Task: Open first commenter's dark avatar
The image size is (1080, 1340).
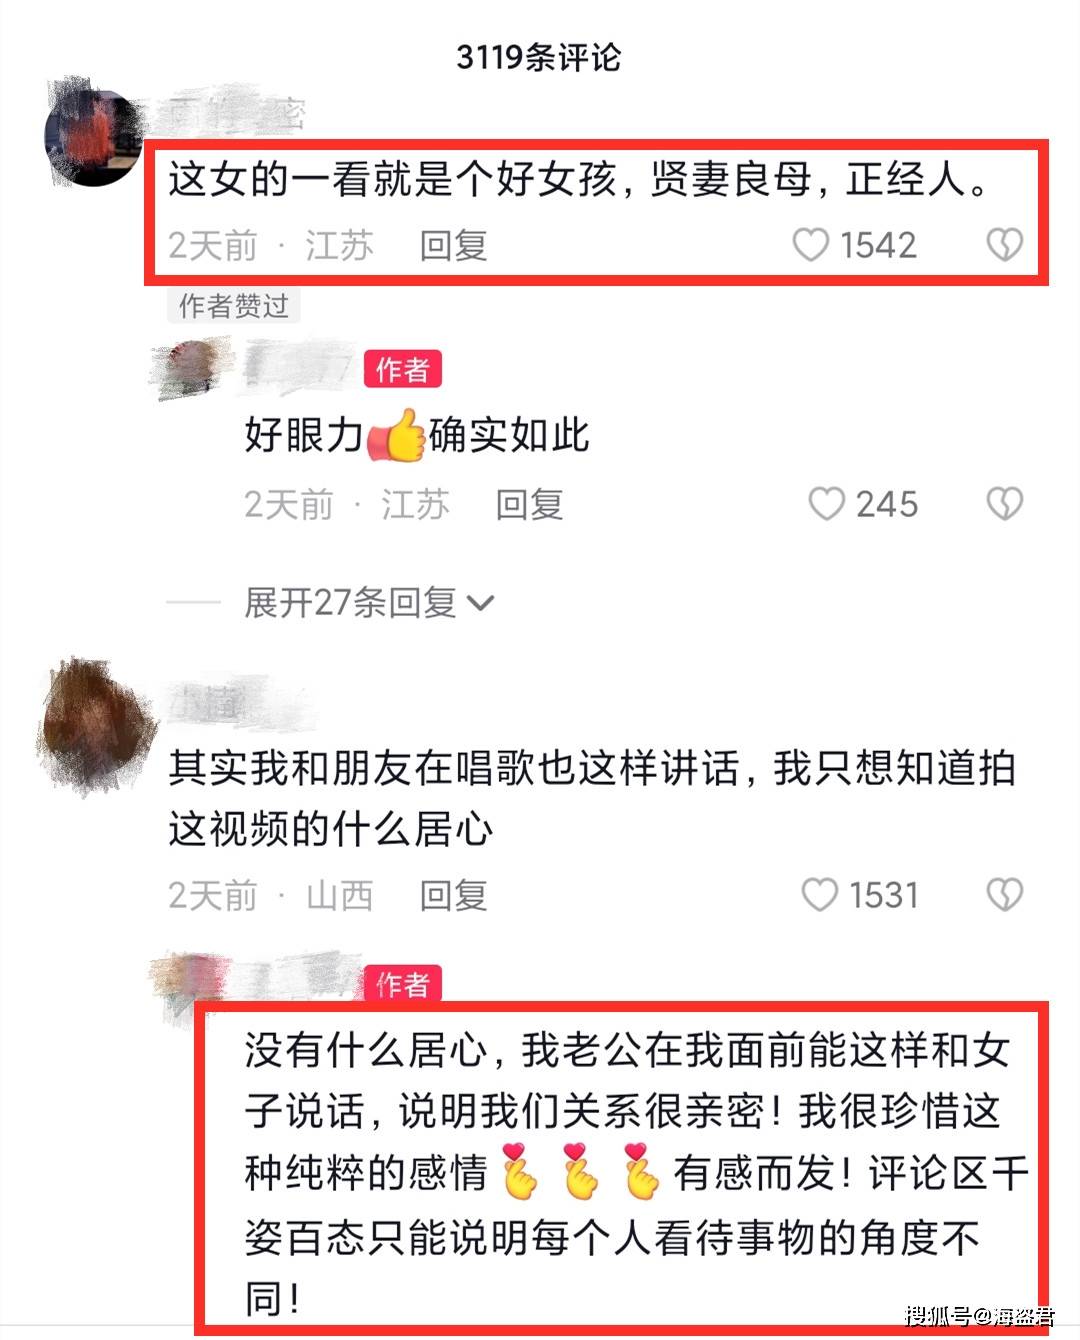Action: [95, 137]
